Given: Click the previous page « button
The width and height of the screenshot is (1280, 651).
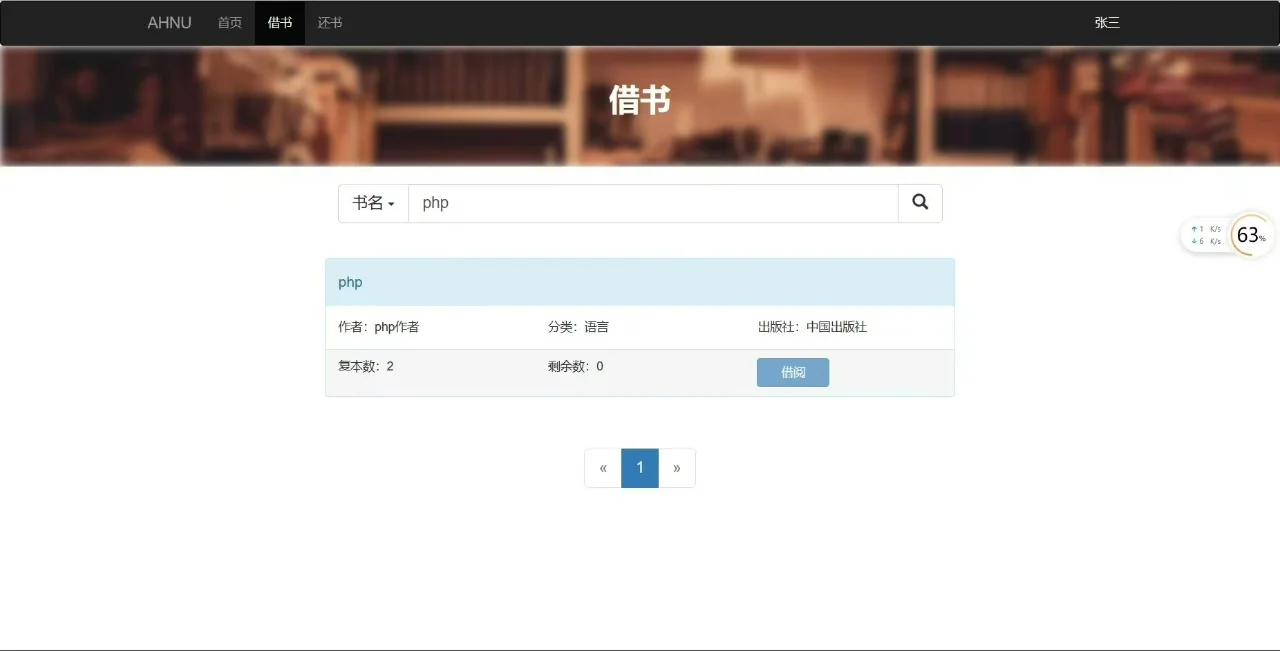Looking at the screenshot, I should (x=602, y=467).
